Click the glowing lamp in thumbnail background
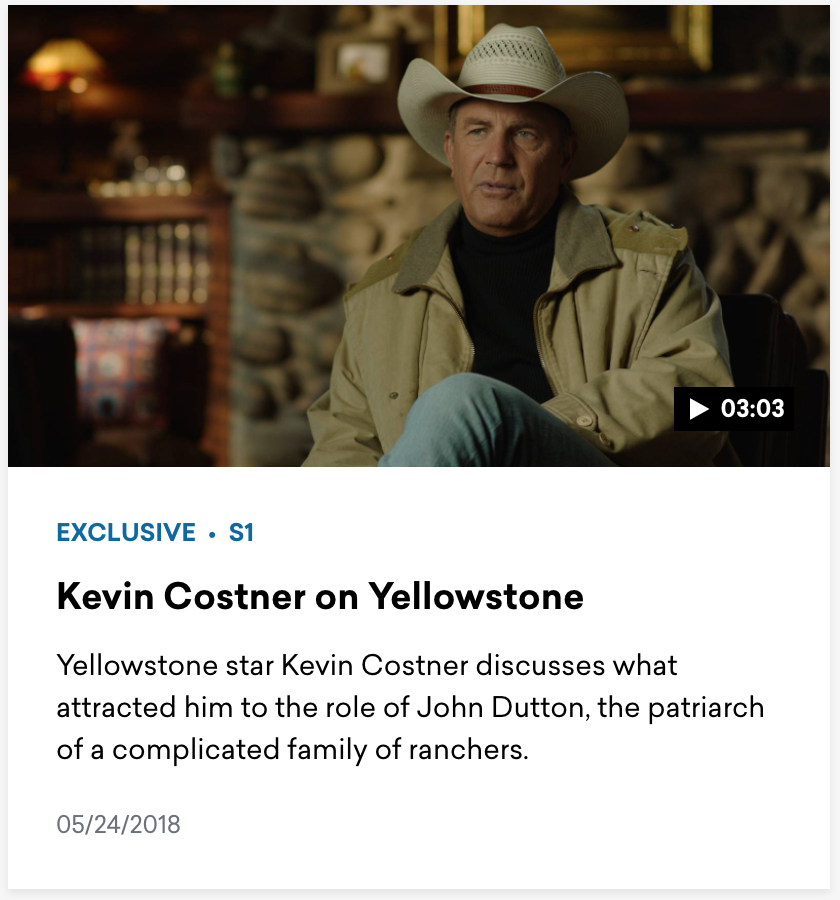The height and width of the screenshot is (900, 840). pyautogui.click(x=63, y=66)
